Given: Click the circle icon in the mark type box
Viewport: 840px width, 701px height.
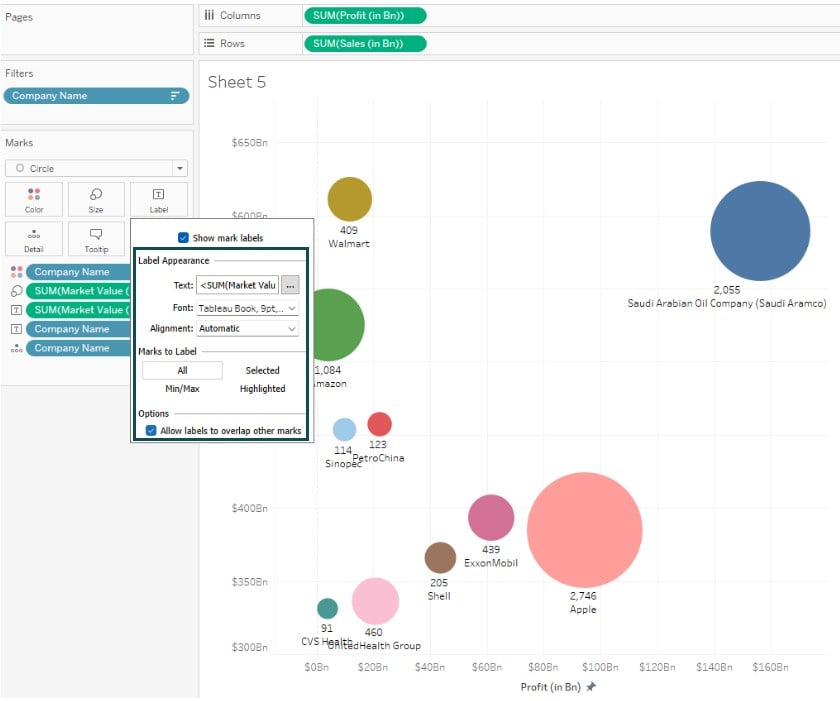Looking at the screenshot, I should click(20, 168).
